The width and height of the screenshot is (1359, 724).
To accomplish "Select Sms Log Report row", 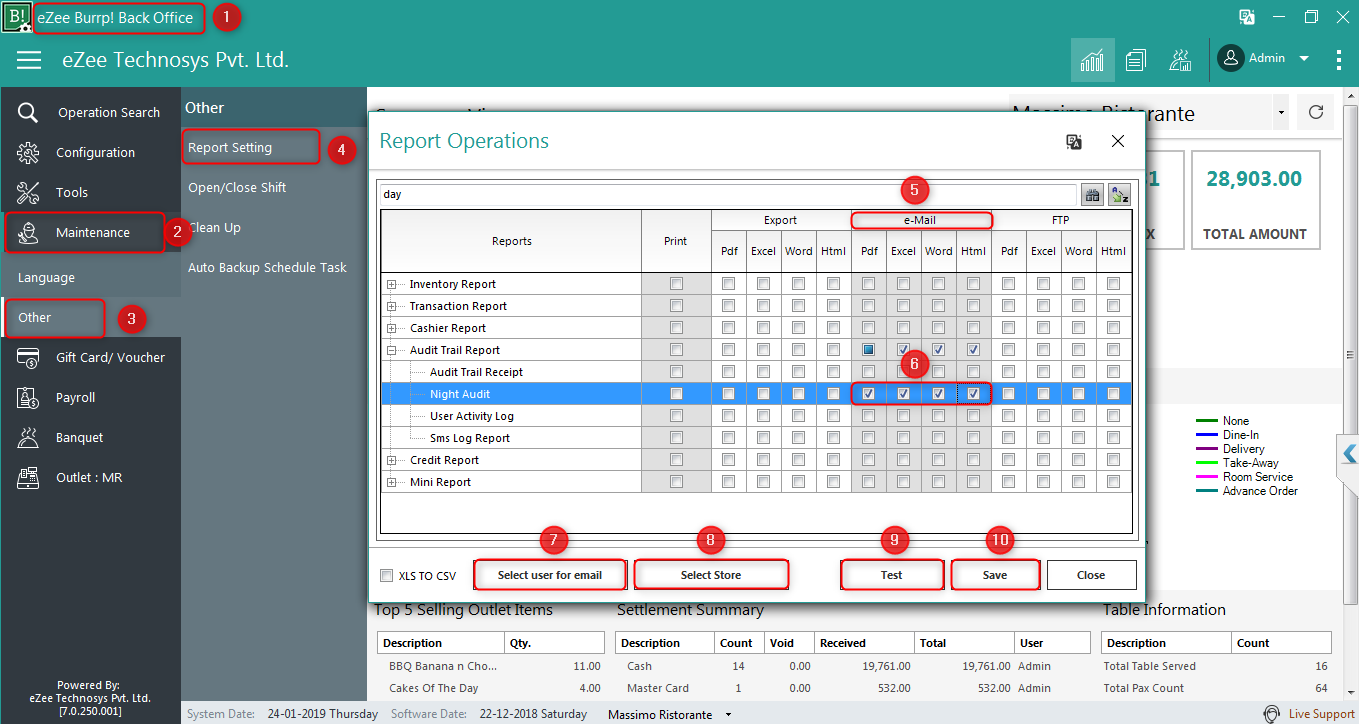I will [x=470, y=438].
